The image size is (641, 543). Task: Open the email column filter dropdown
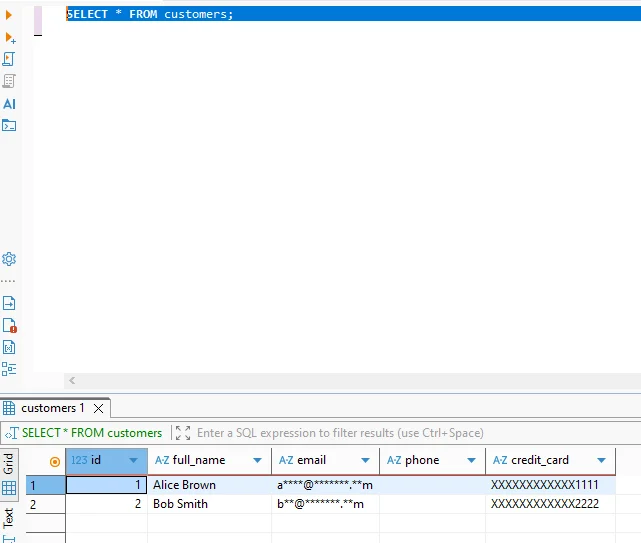click(365, 461)
